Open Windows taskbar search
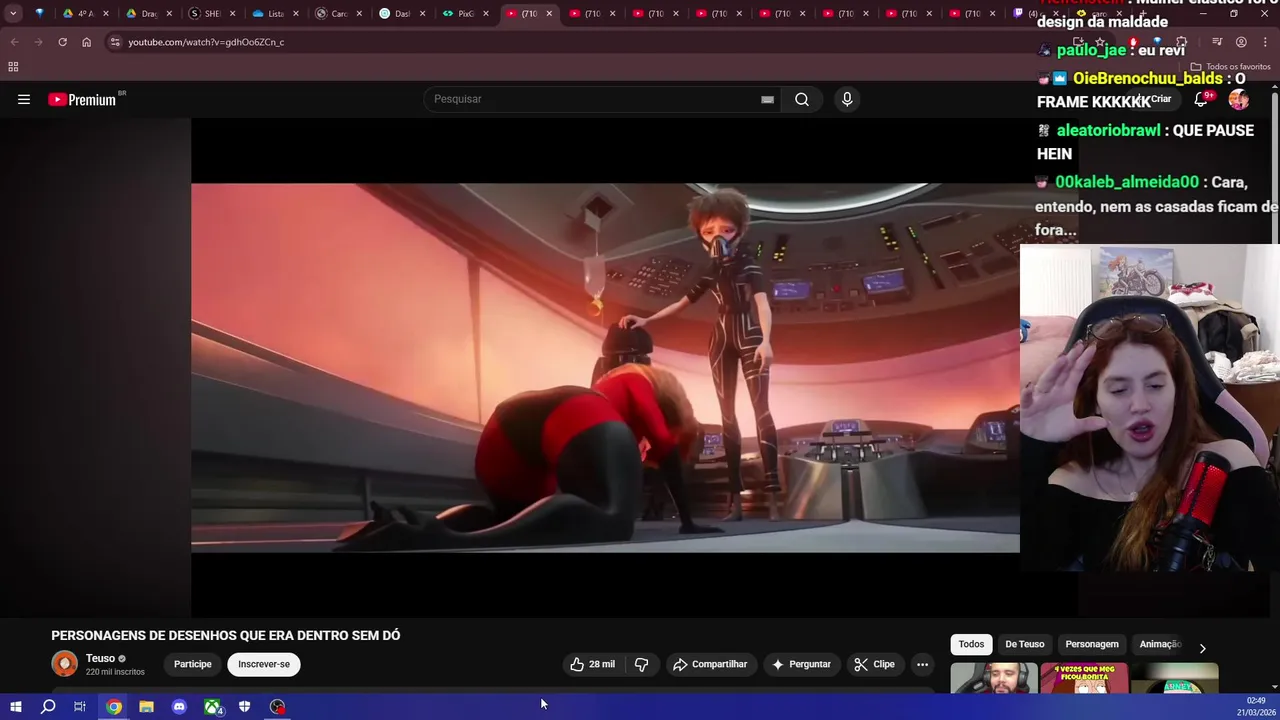The width and height of the screenshot is (1280, 720). pos(48,707)
